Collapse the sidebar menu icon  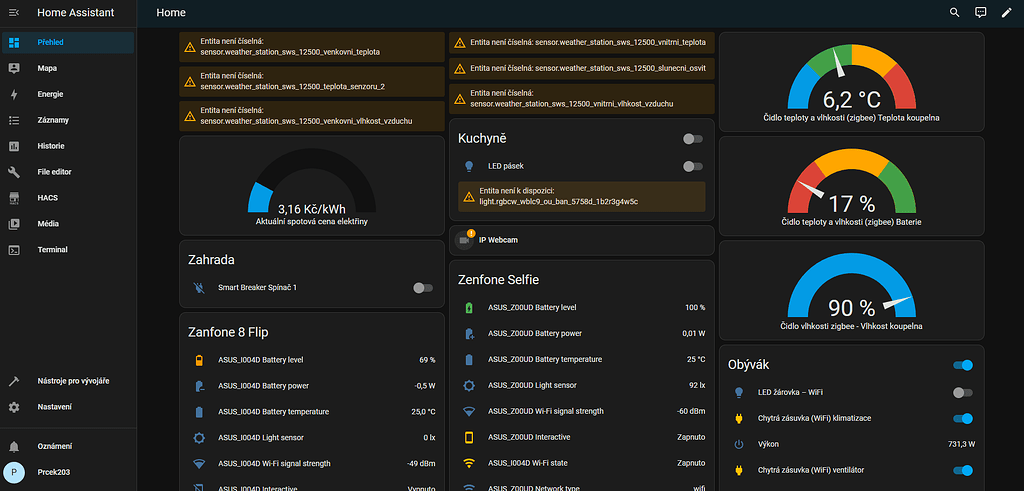pos(14,12)
